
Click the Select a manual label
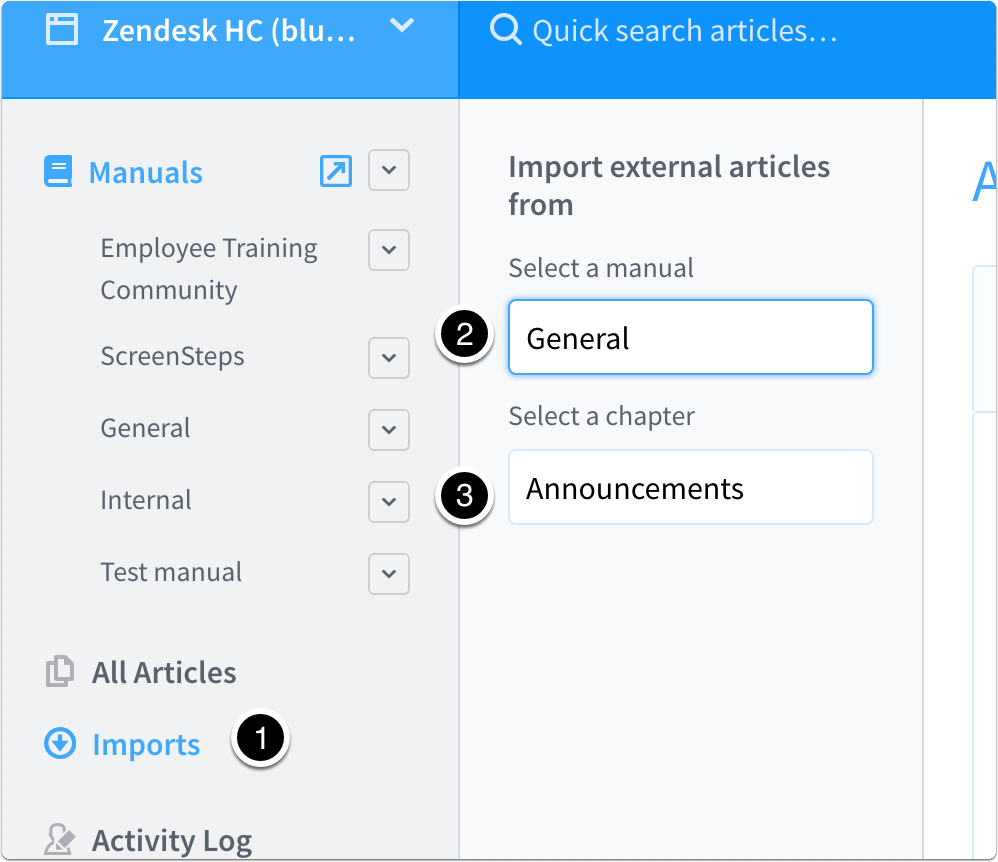tap(601, 268)
